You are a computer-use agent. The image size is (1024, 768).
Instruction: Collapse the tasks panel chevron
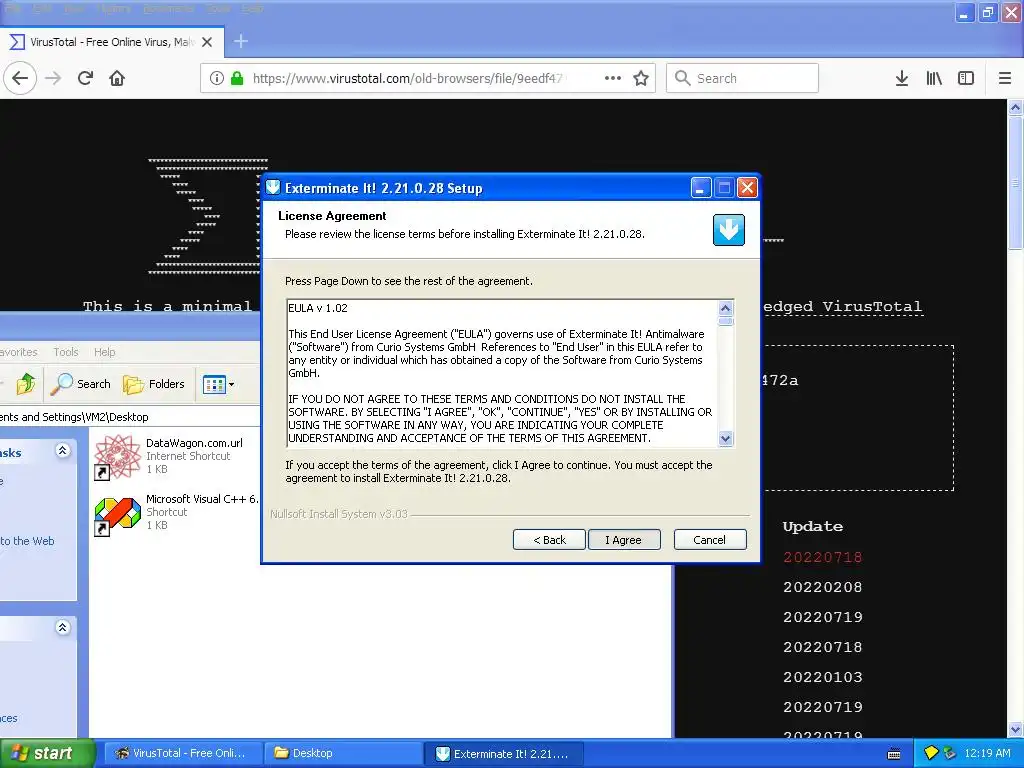[63, 451]
